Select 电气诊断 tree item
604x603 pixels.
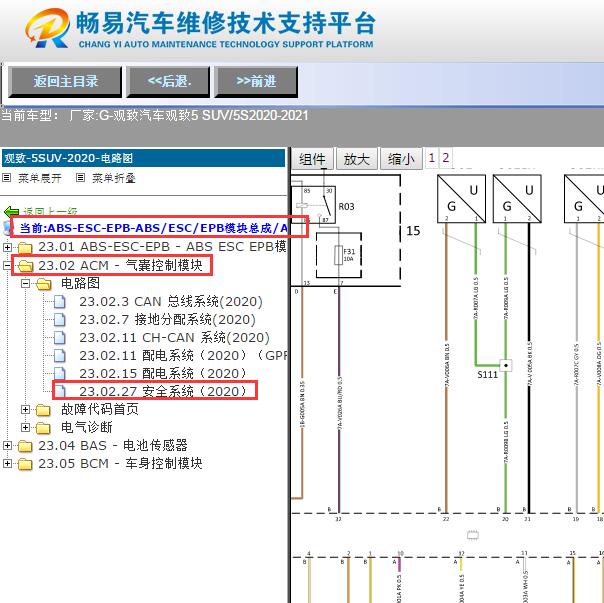87,427
